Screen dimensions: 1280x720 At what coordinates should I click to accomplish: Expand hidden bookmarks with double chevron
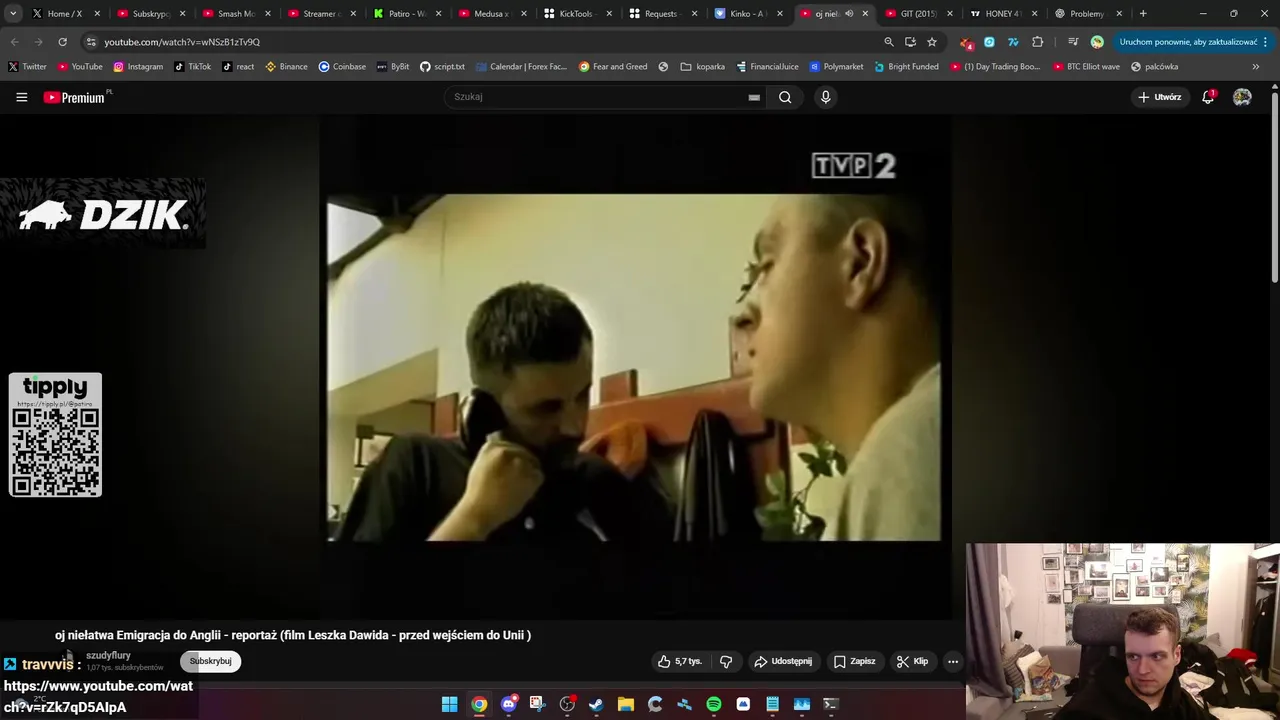click(x=1256, y=66)
